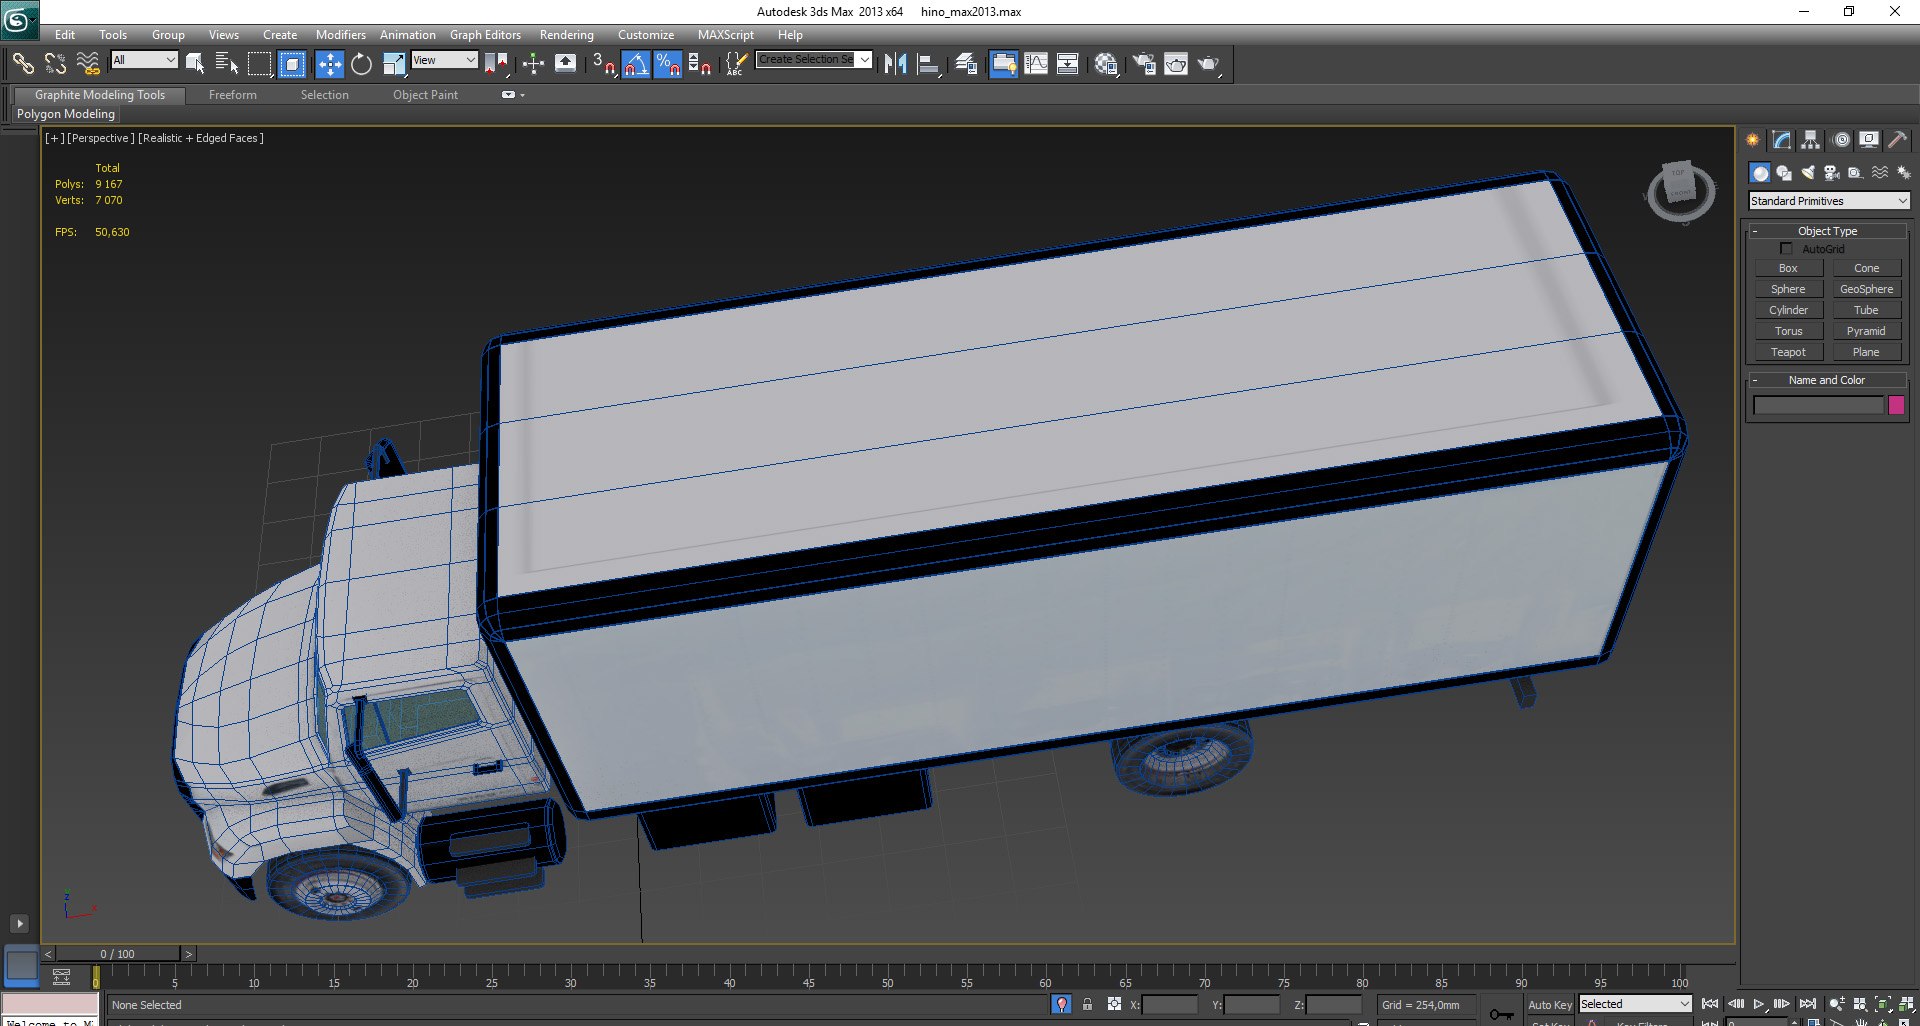
Task: Open the selection filter All dropdown
Action: tap(144, 60)
